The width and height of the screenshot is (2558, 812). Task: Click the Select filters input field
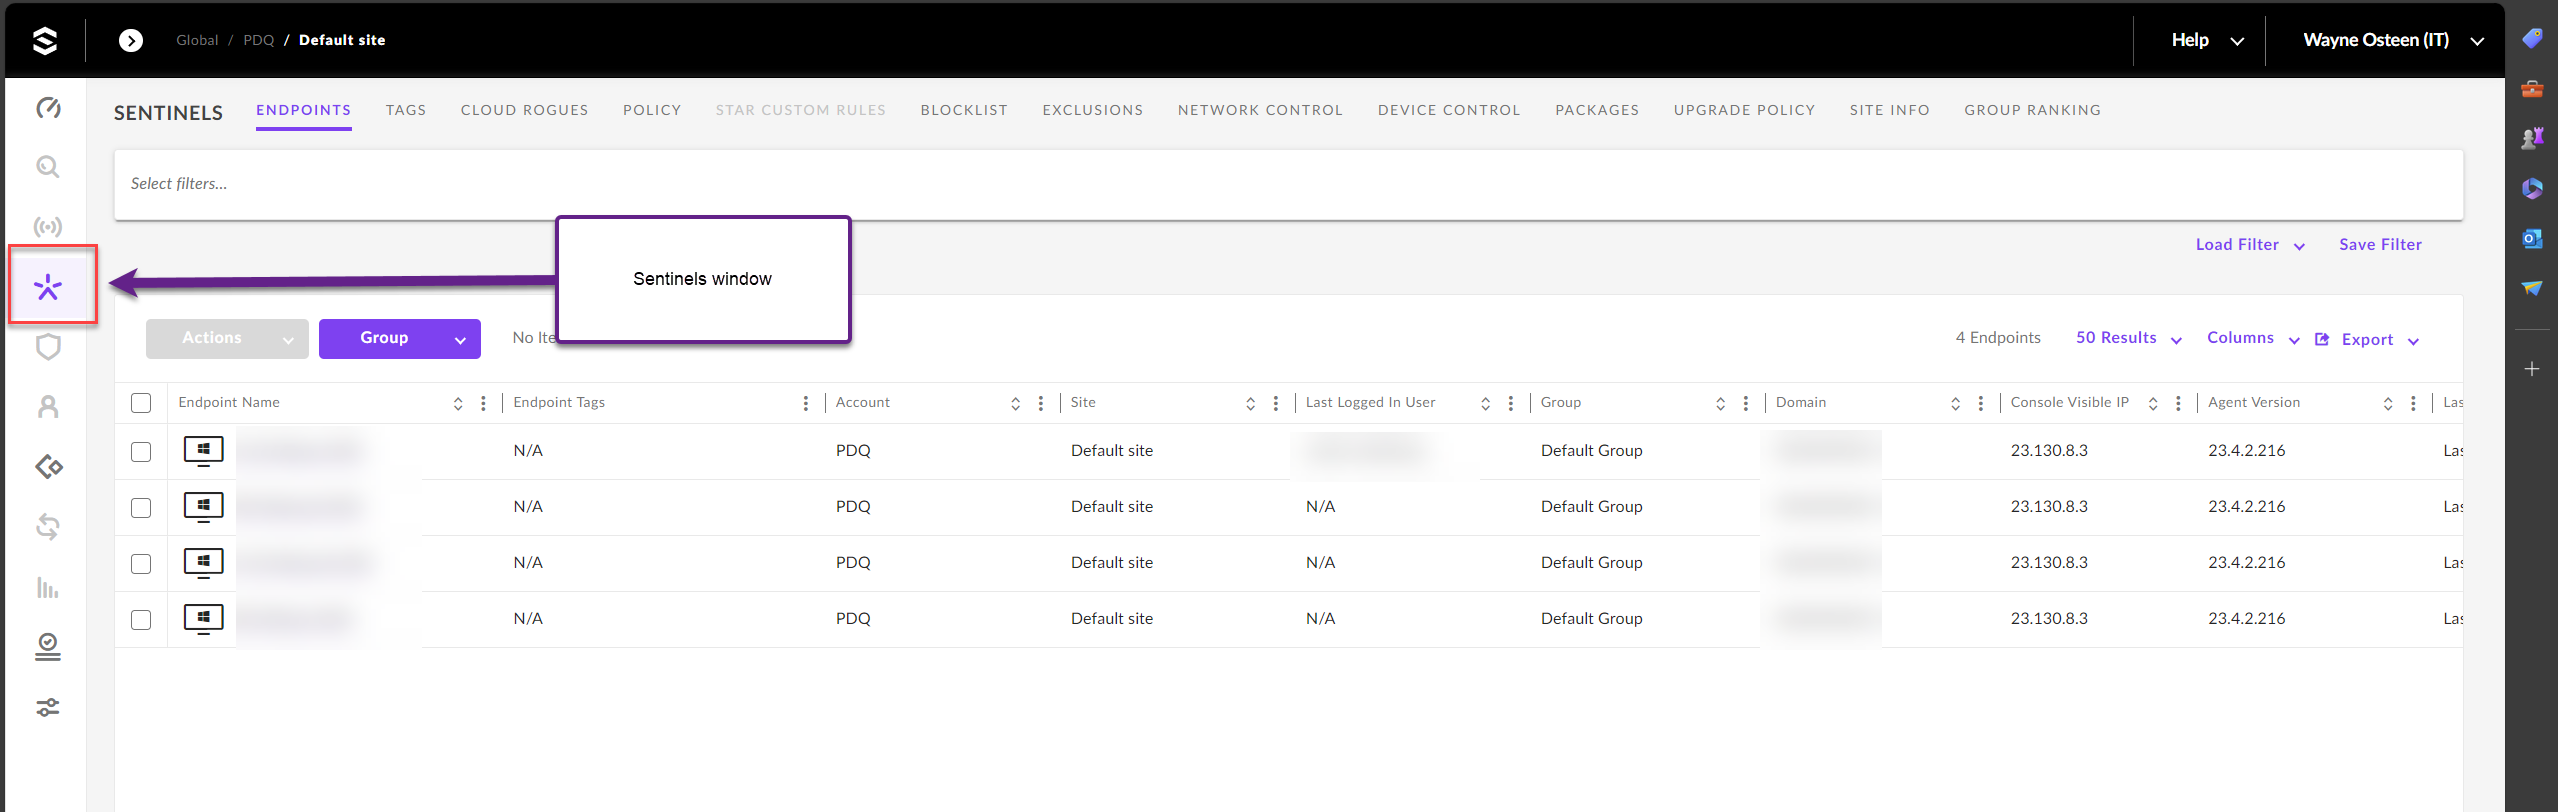1287,184
